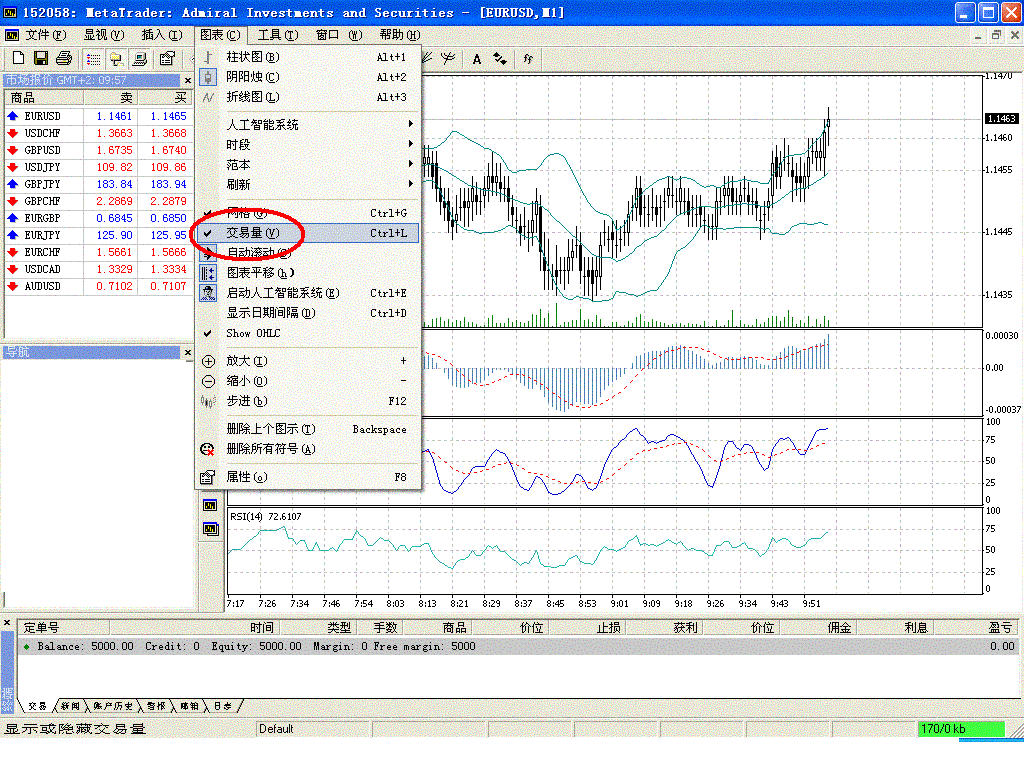Close the 市场报价 market watch panel
The image size is (1024, 768).
[x=188, y=80]
